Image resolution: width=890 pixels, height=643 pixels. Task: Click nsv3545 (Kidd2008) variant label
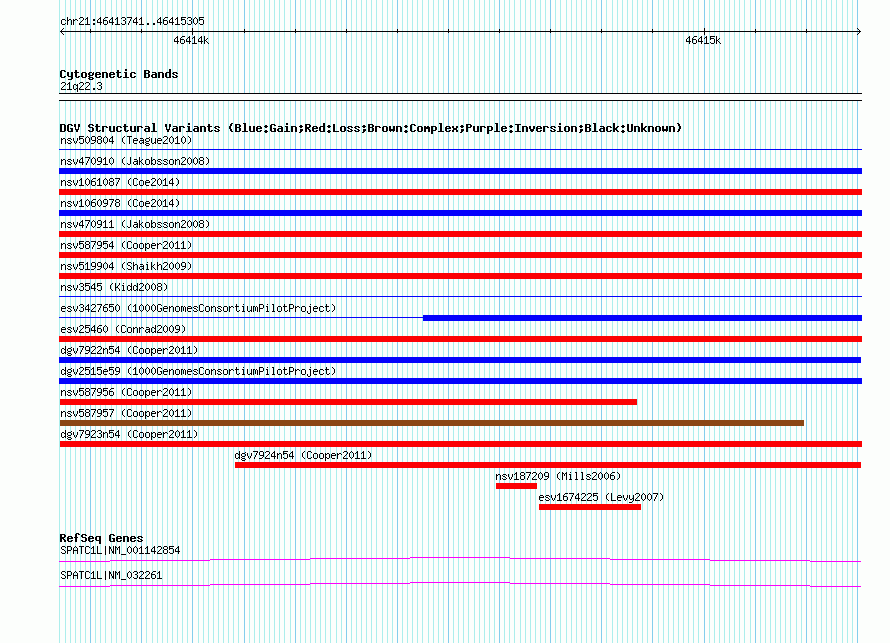114,288
